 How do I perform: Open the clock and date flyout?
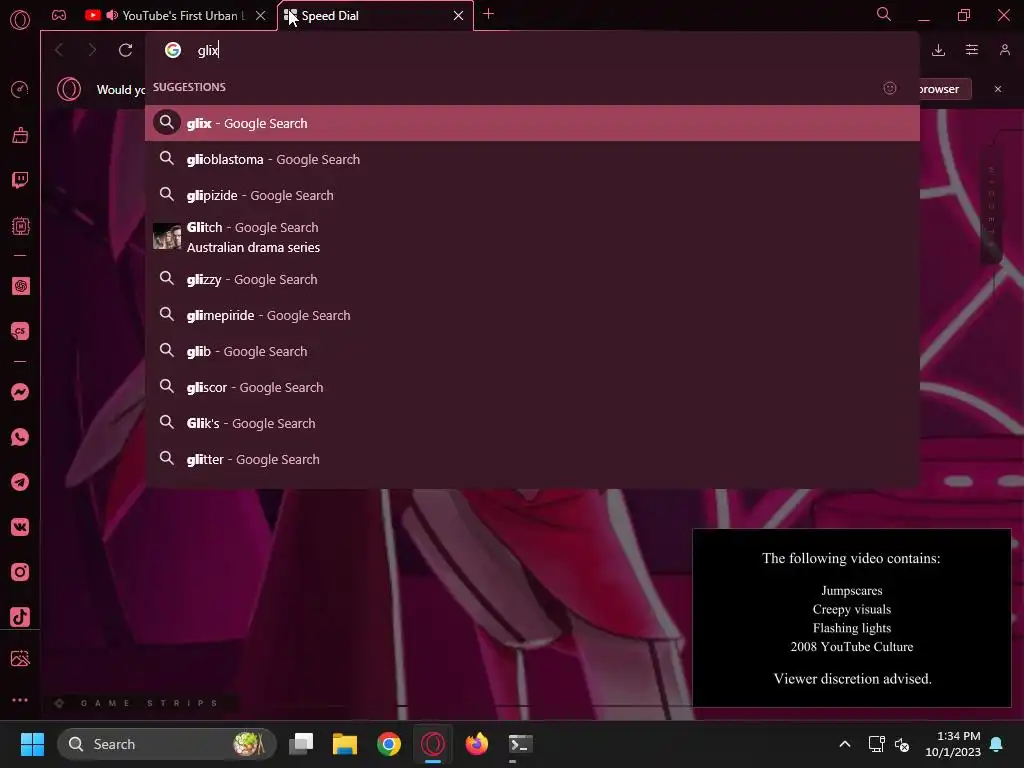click(x=953, y=744)
